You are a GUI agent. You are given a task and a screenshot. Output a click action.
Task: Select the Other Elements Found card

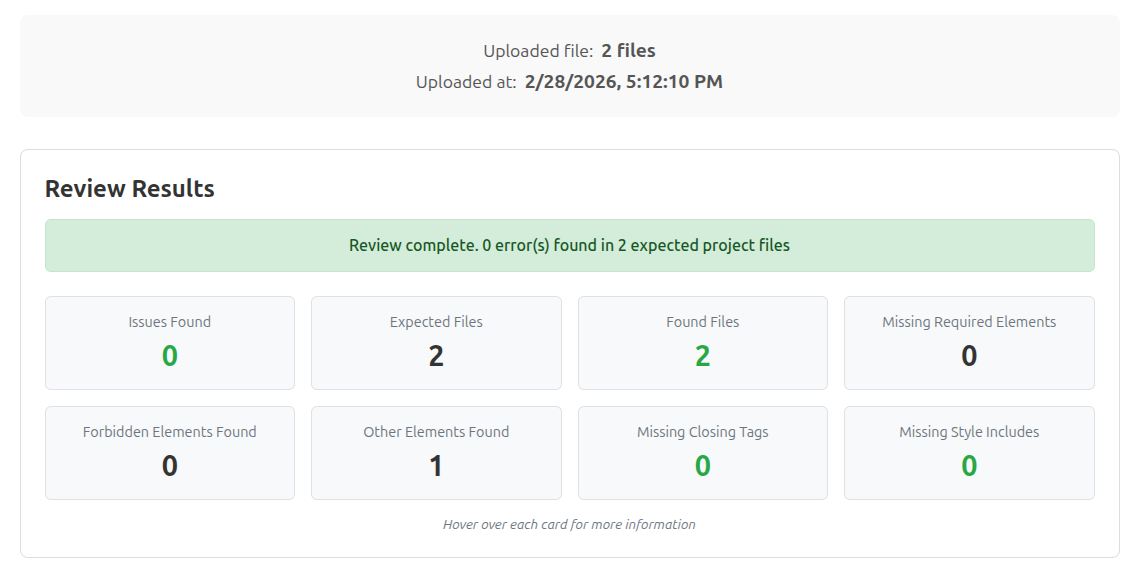click(436, 452)
